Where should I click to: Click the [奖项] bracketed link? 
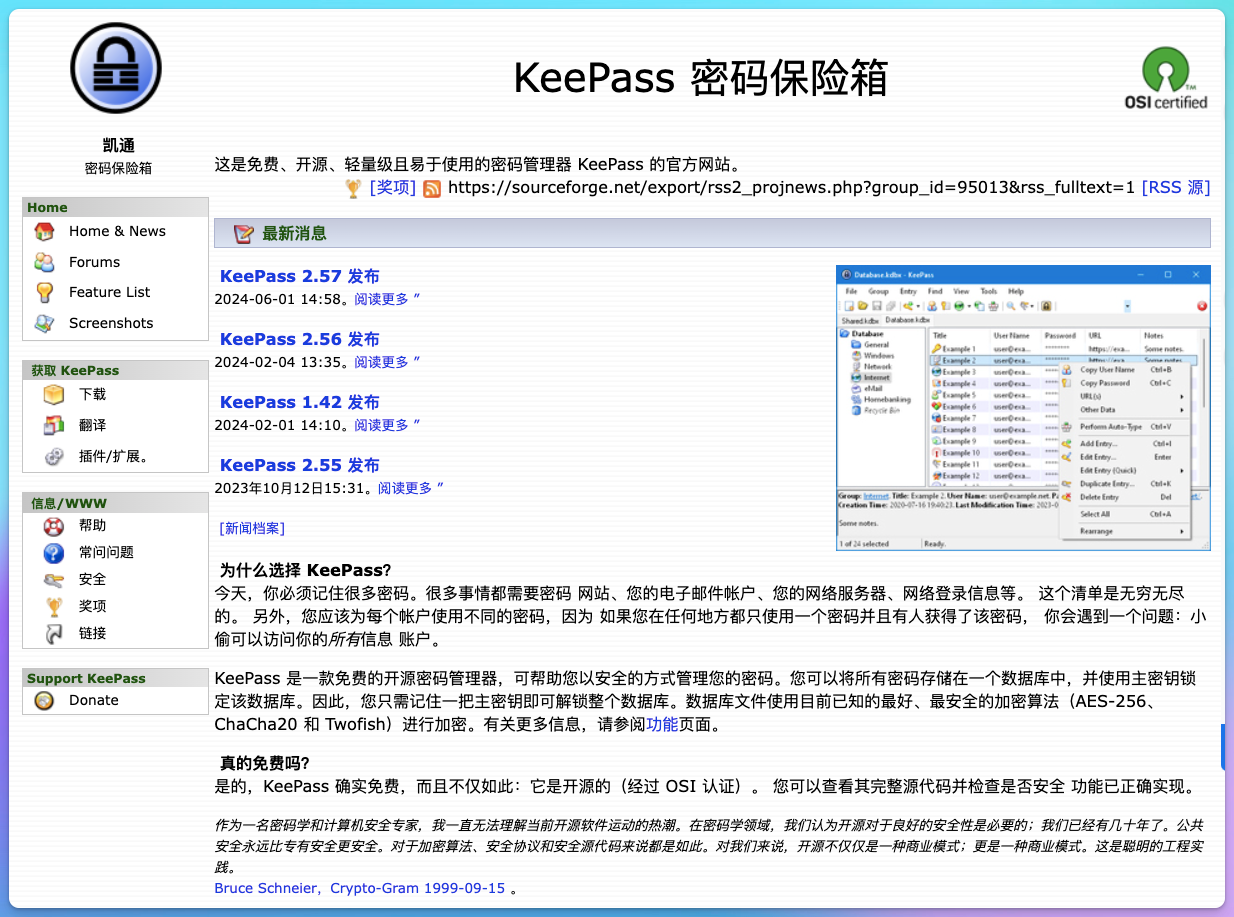[x=392, y=188]
